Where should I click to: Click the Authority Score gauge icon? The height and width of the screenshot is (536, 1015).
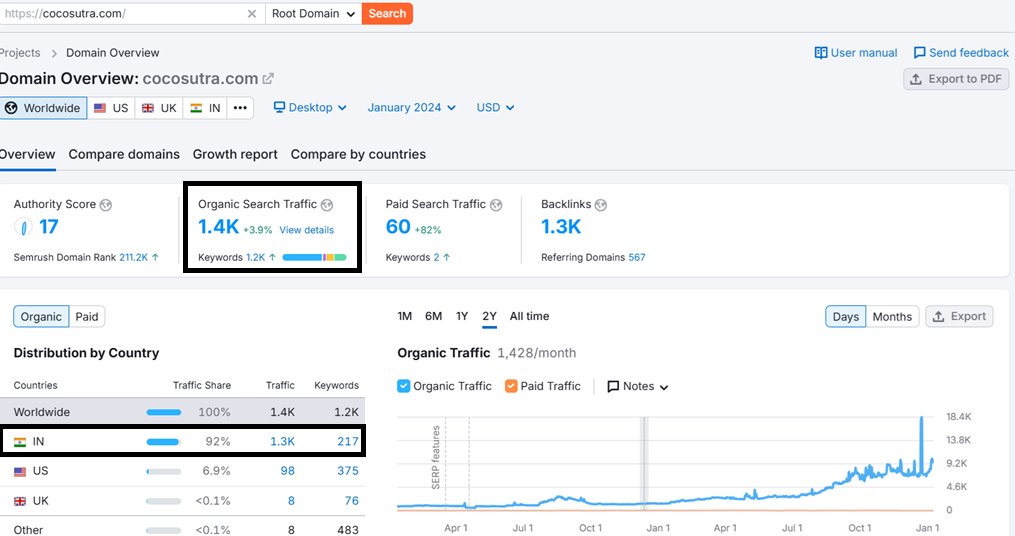coord(23,227)
